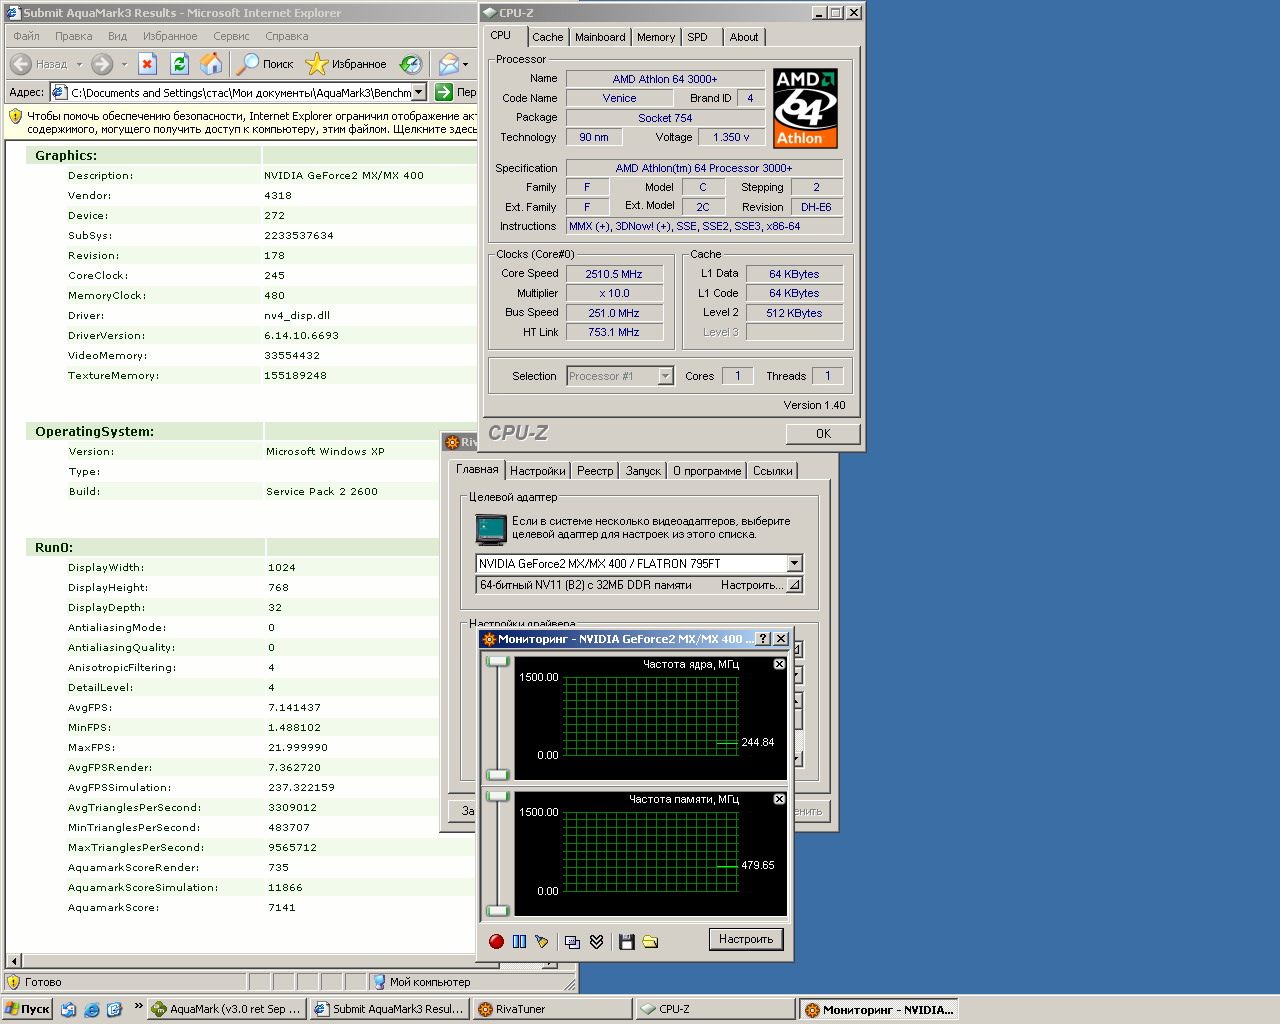Click the green Go arrow next to address bar
Image resolution: width=1280 pixels, height=1024 pixels.
444,92
